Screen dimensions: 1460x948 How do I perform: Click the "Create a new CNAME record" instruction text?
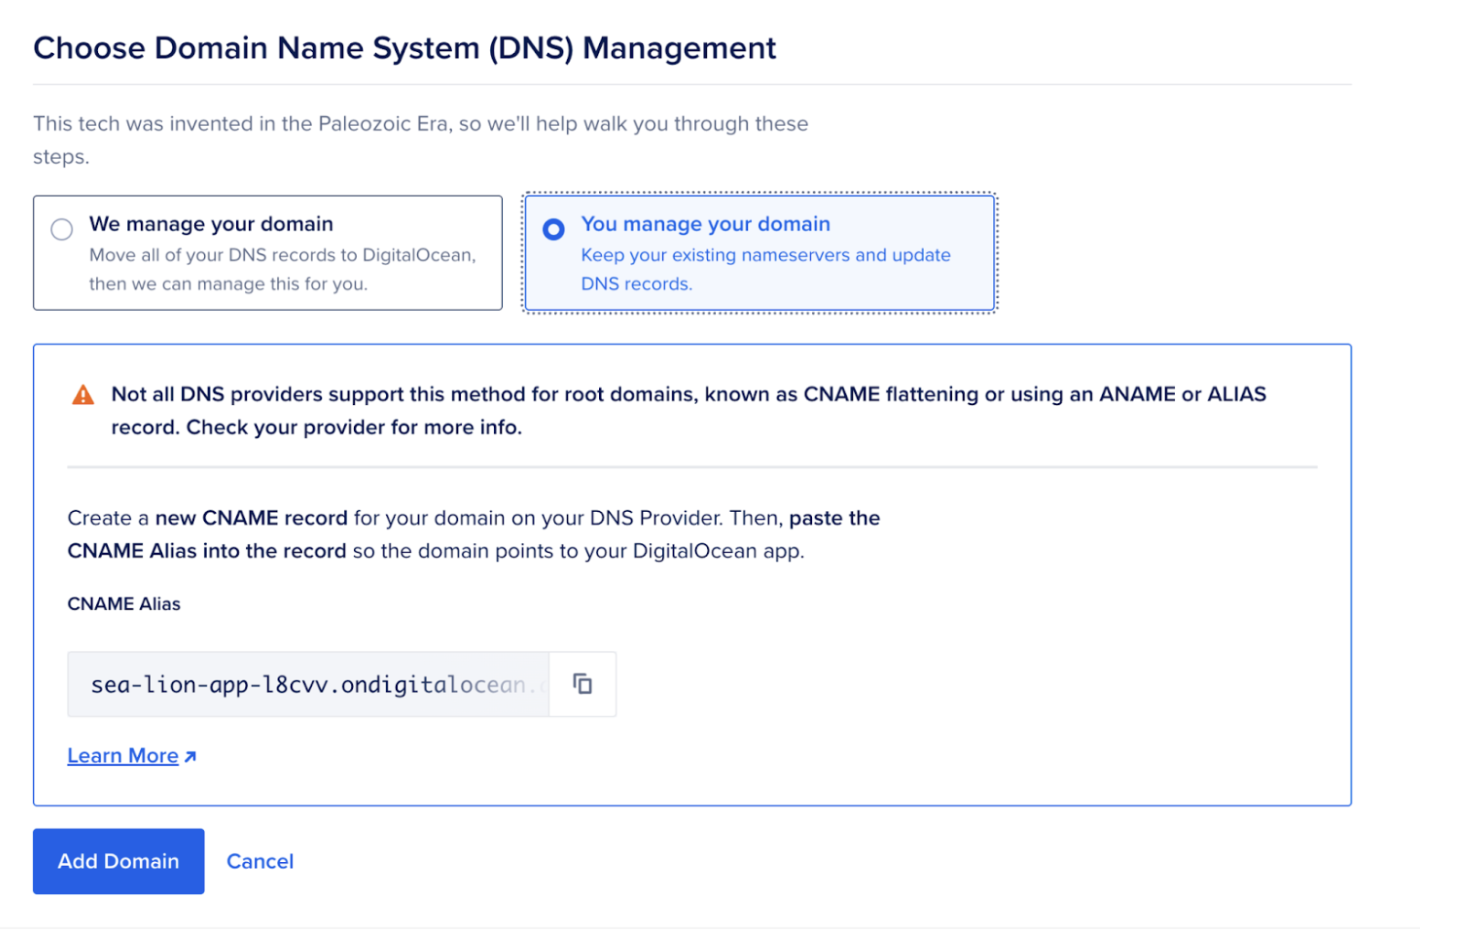point(474,534)
